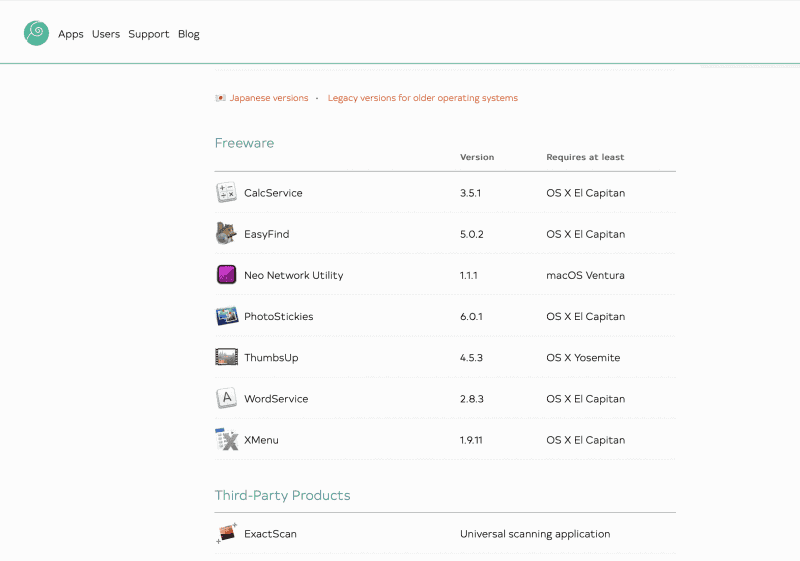Open the Support menu

pos(148,34)
